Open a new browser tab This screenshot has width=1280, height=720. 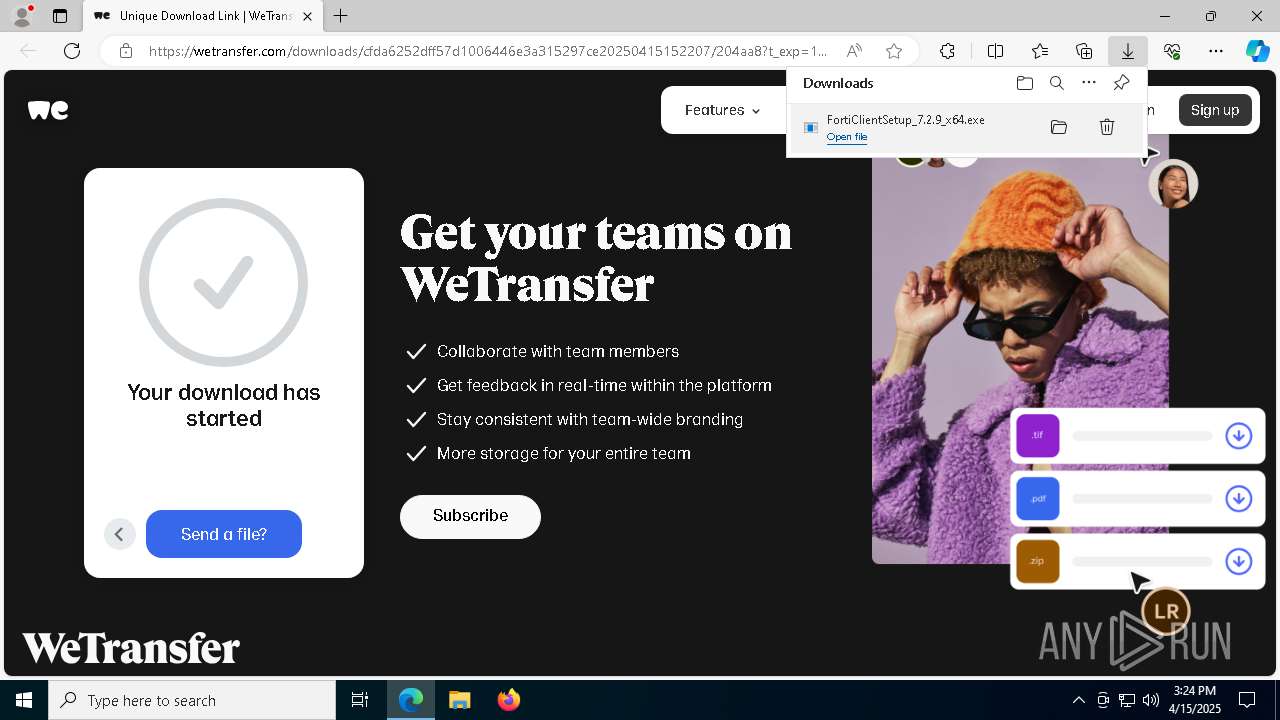341,16
